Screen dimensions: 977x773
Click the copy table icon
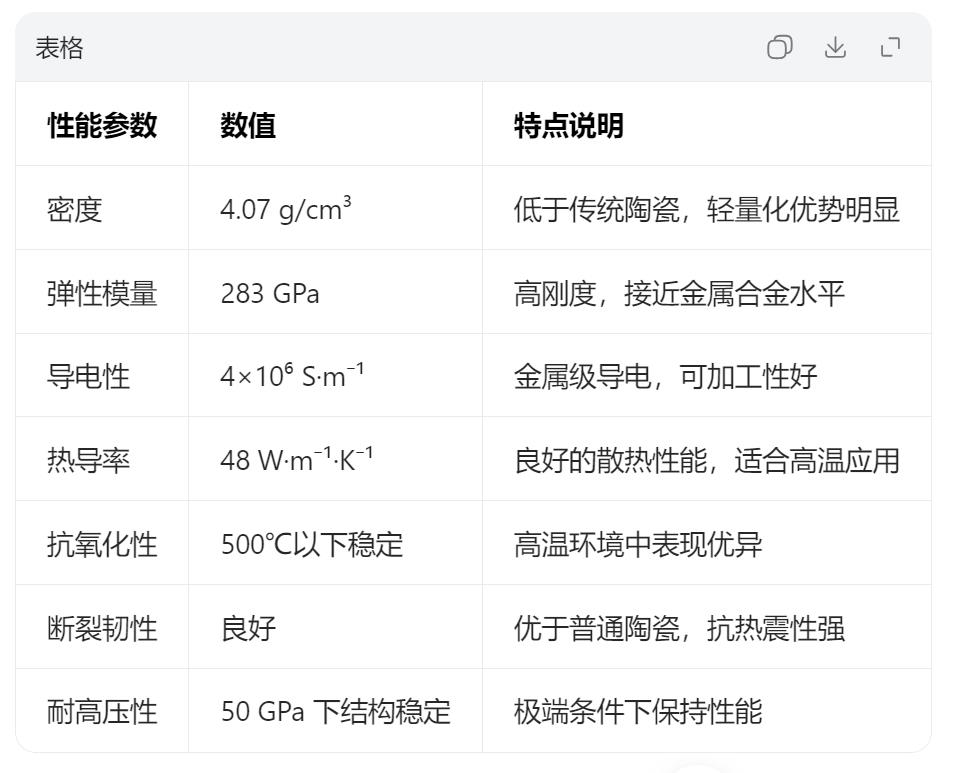pyautogui.click(x=779, y=48)
